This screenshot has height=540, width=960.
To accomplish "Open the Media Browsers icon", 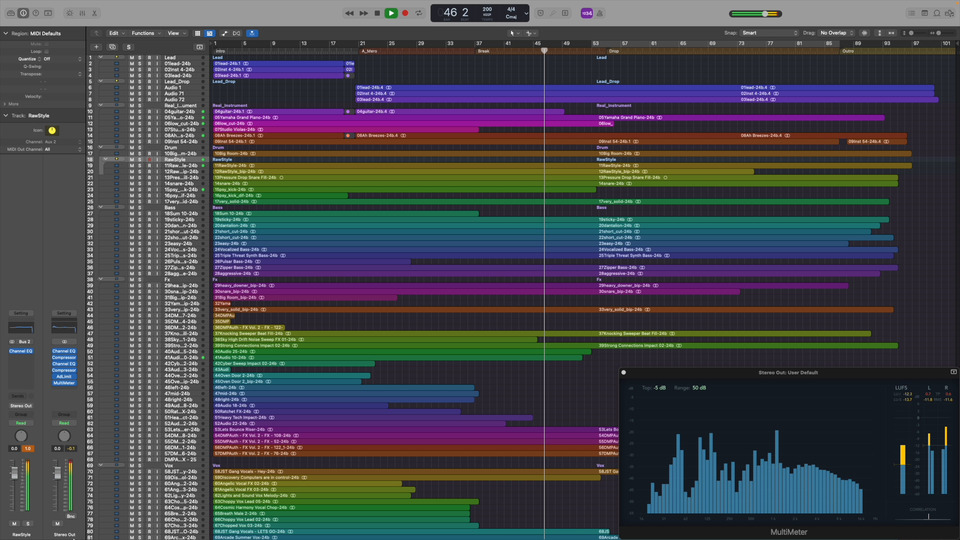I will pos(950,13).
